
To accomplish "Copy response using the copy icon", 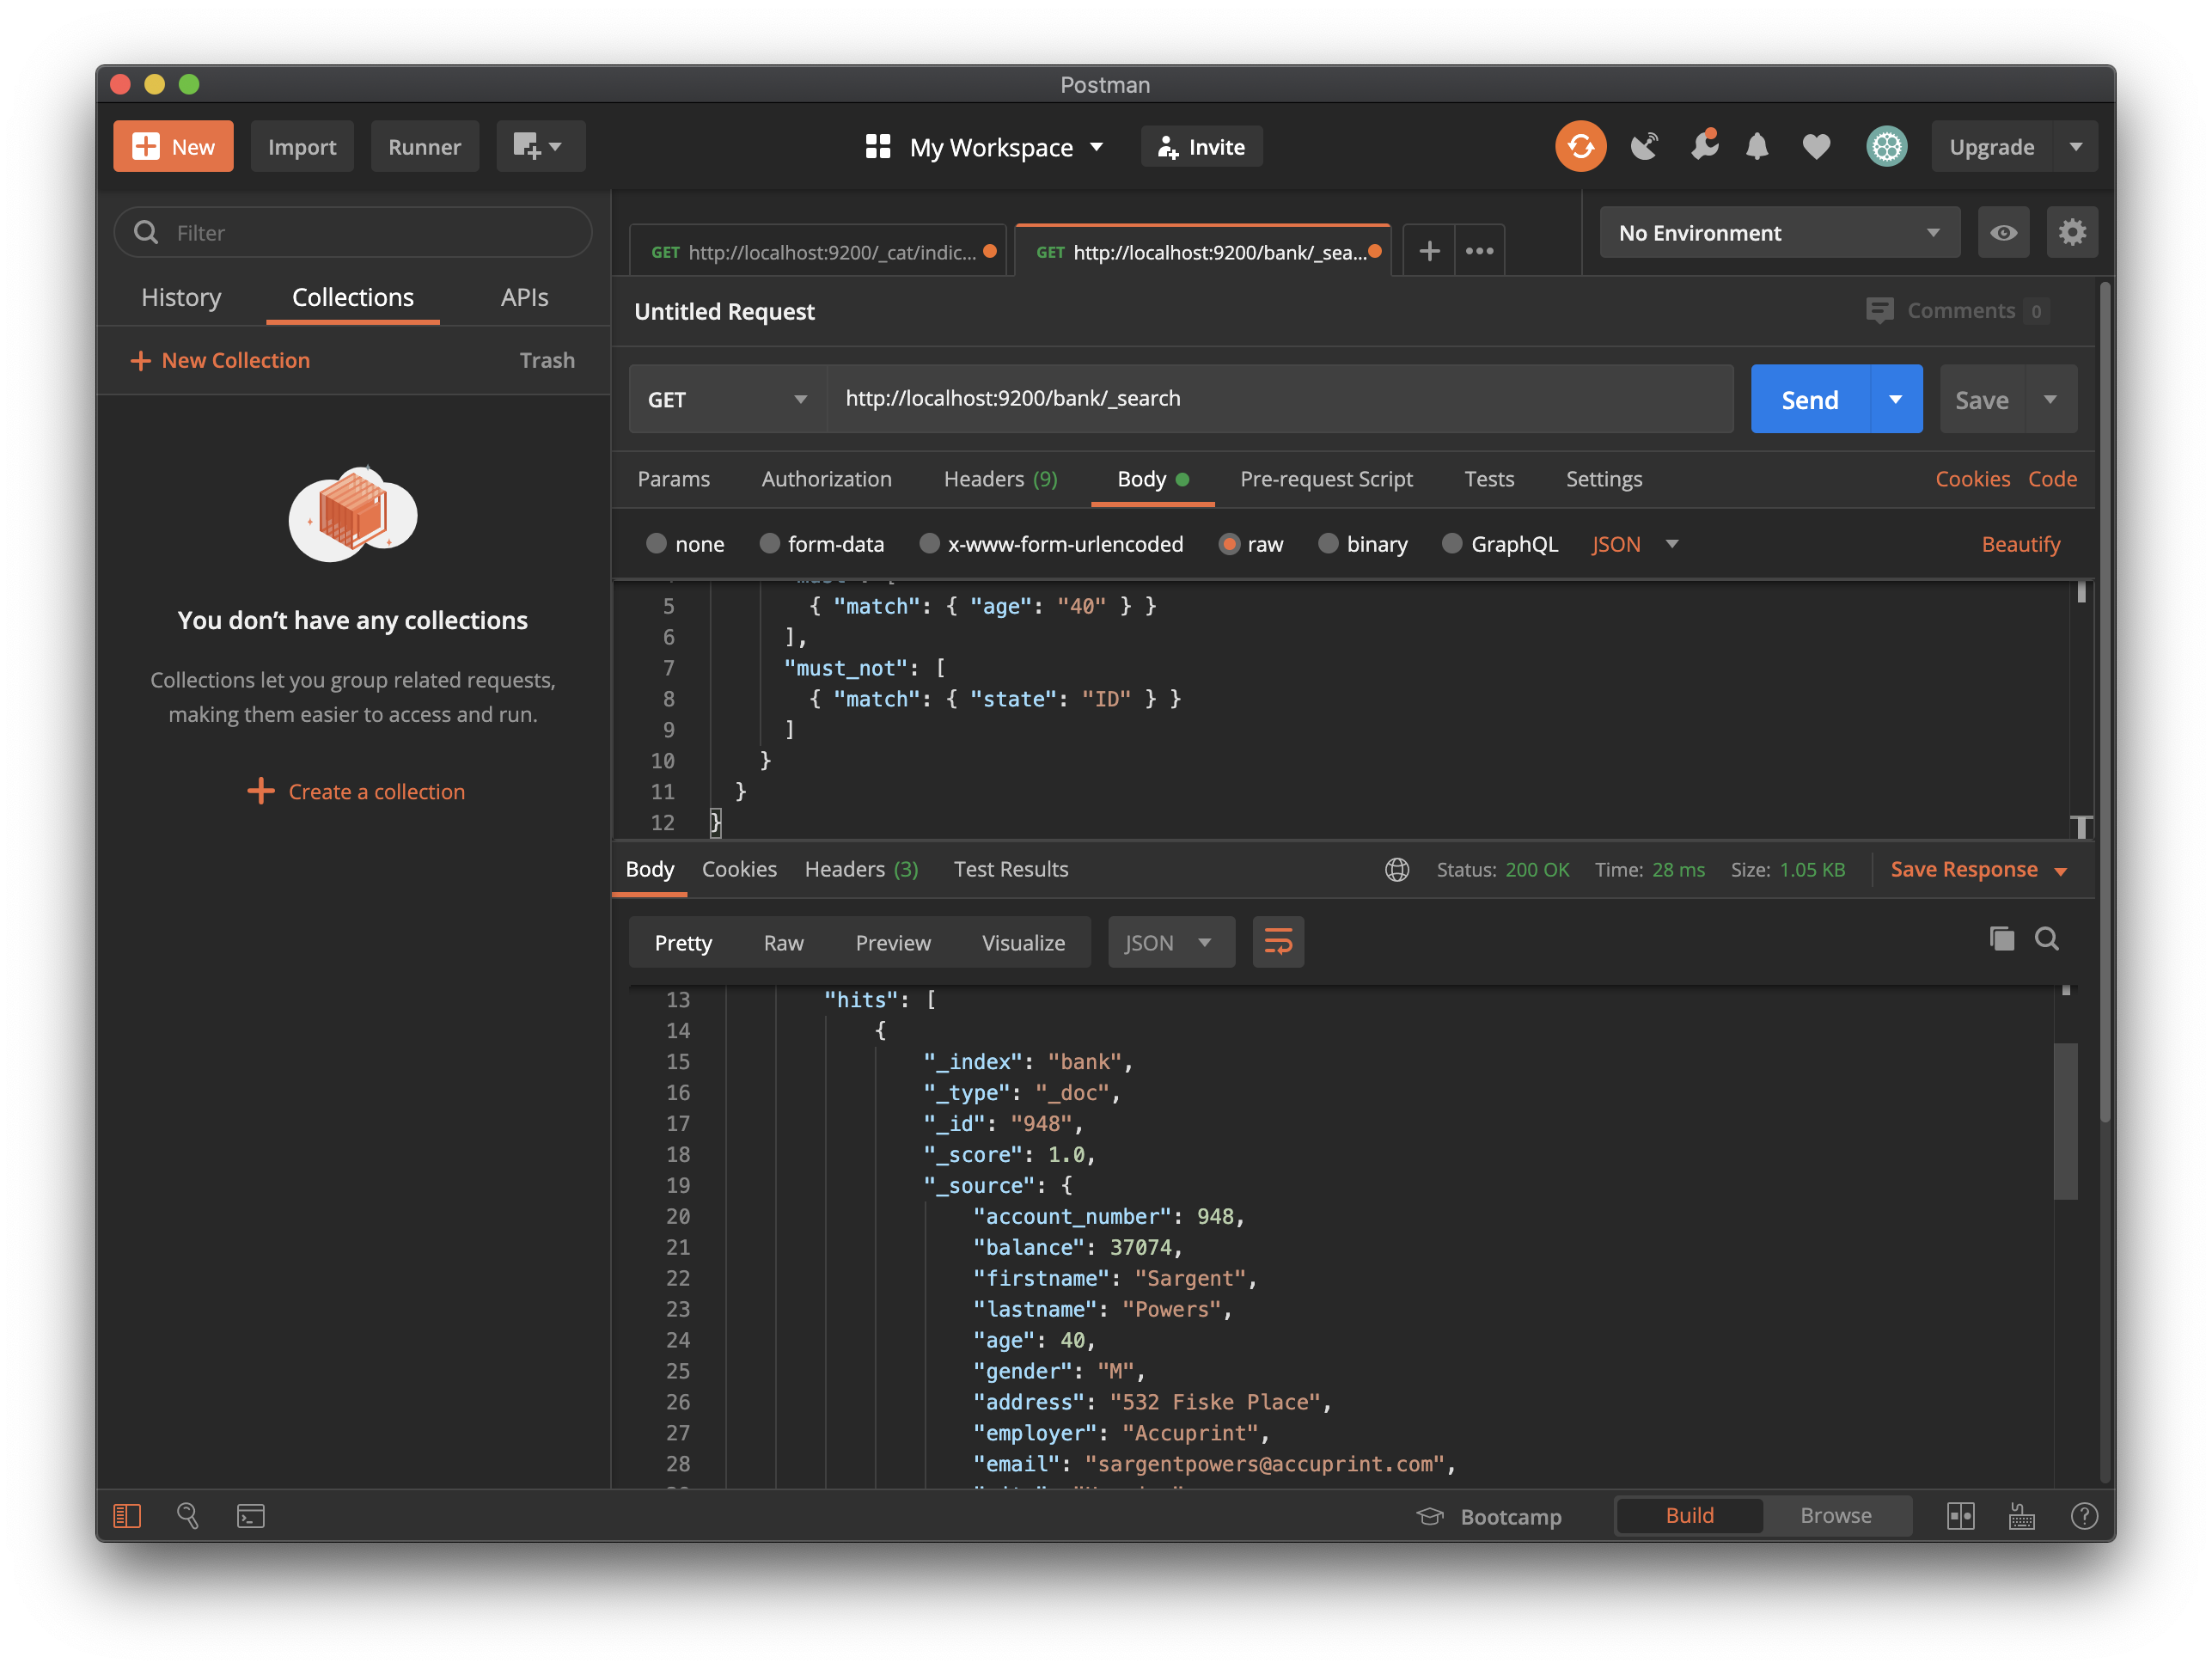I will pos(2001,938).
